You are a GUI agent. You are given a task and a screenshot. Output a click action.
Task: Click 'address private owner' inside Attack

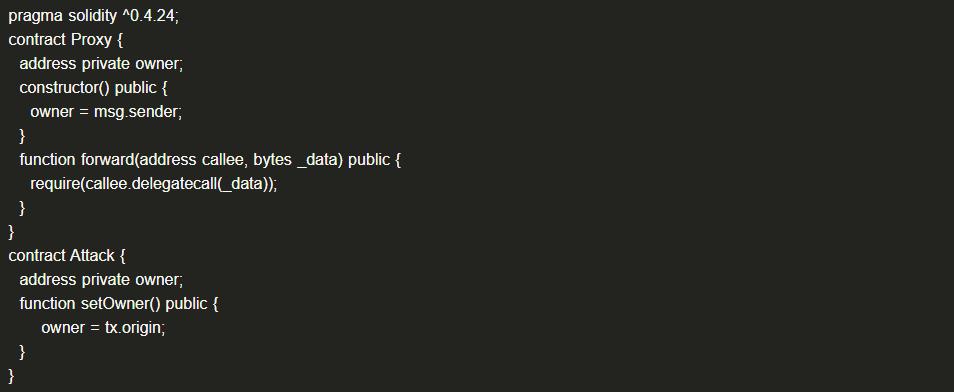101,280
